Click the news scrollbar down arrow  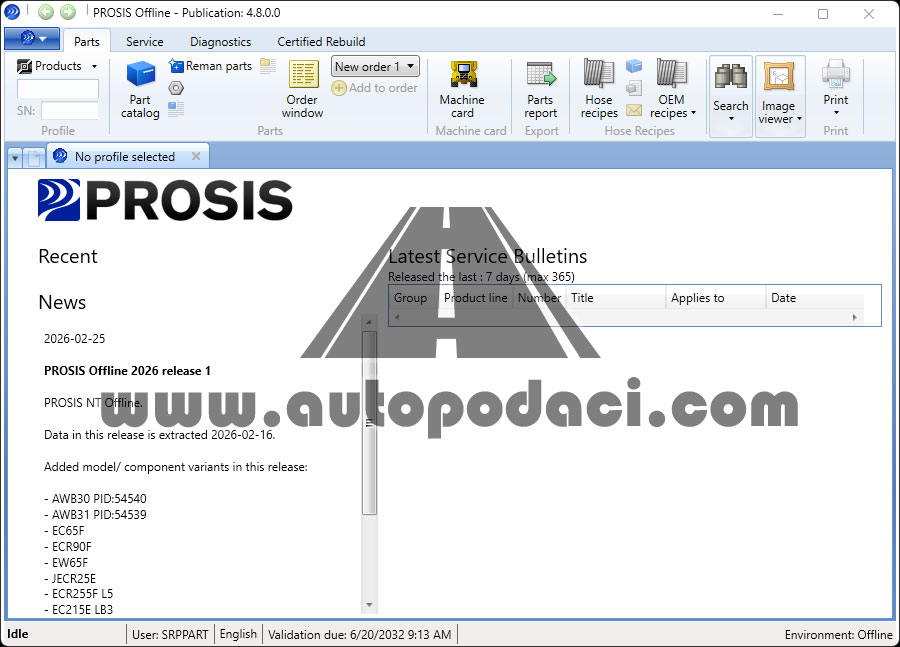tap(369, 605)
